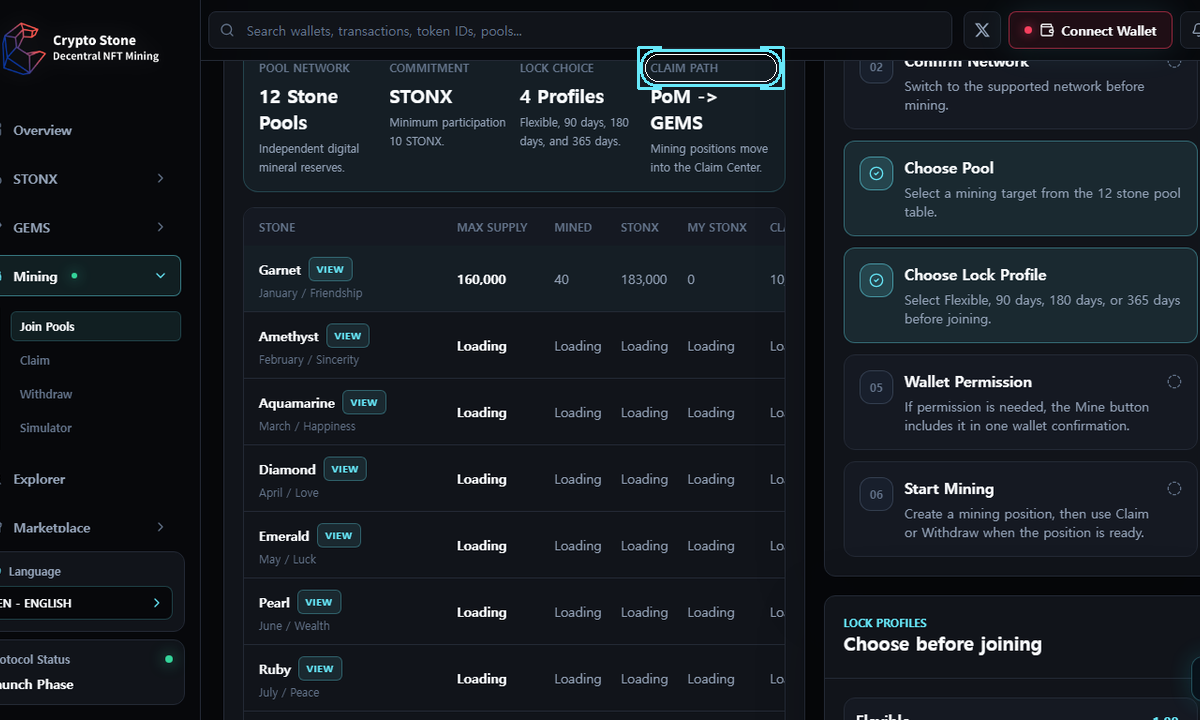Click the MY STONX column header

coord(717,228)
